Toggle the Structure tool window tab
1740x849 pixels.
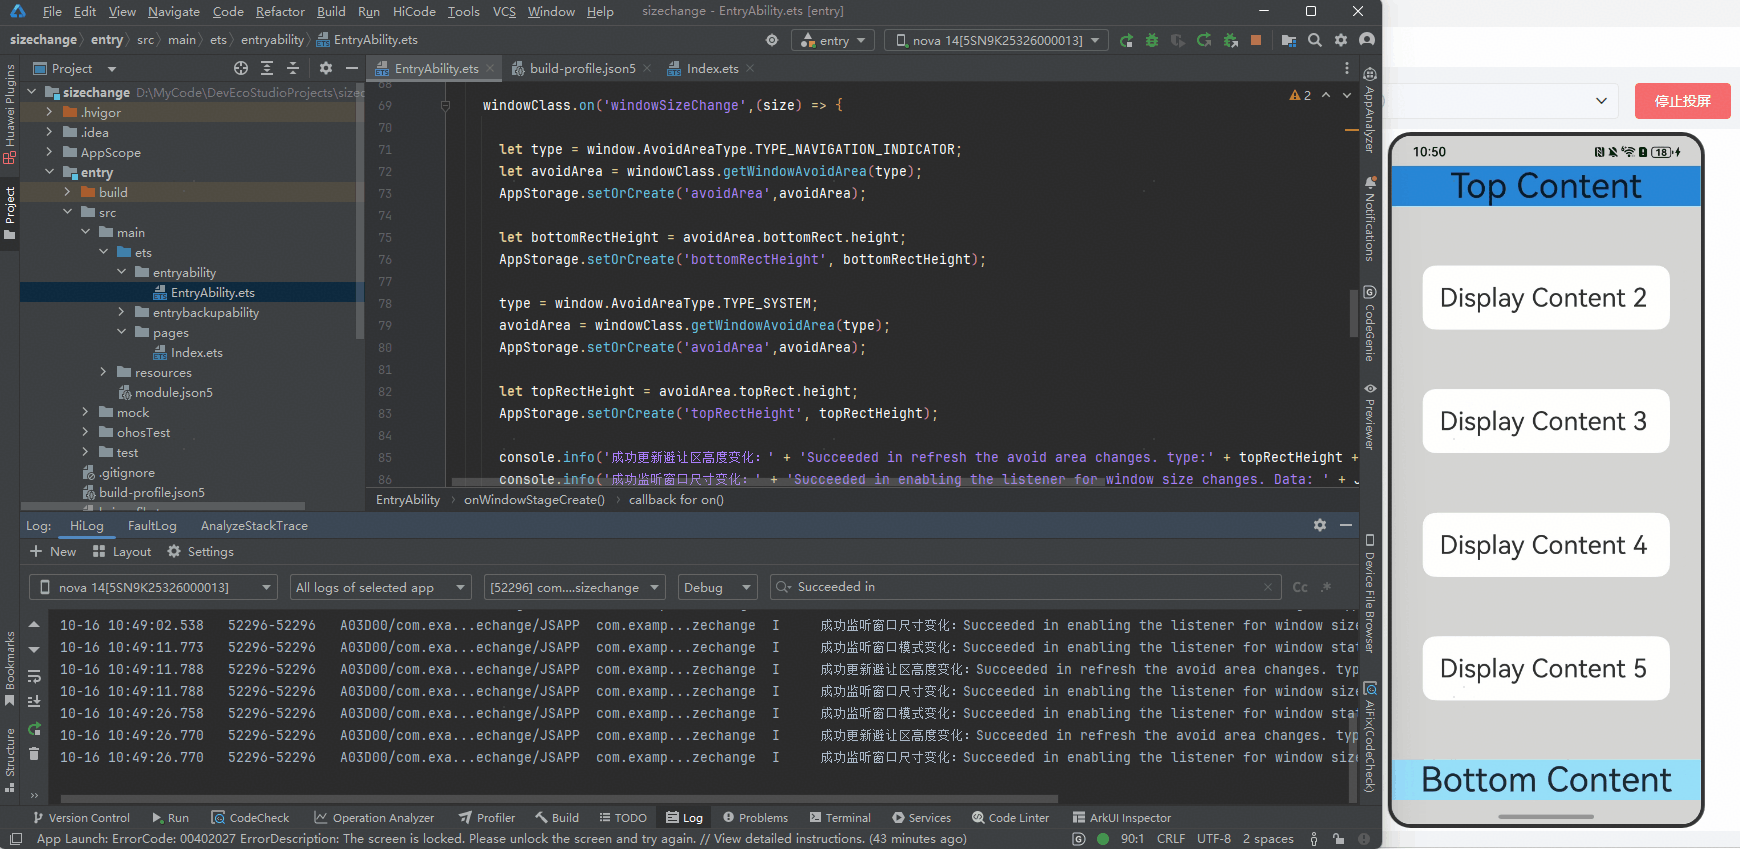coord(10,760)
